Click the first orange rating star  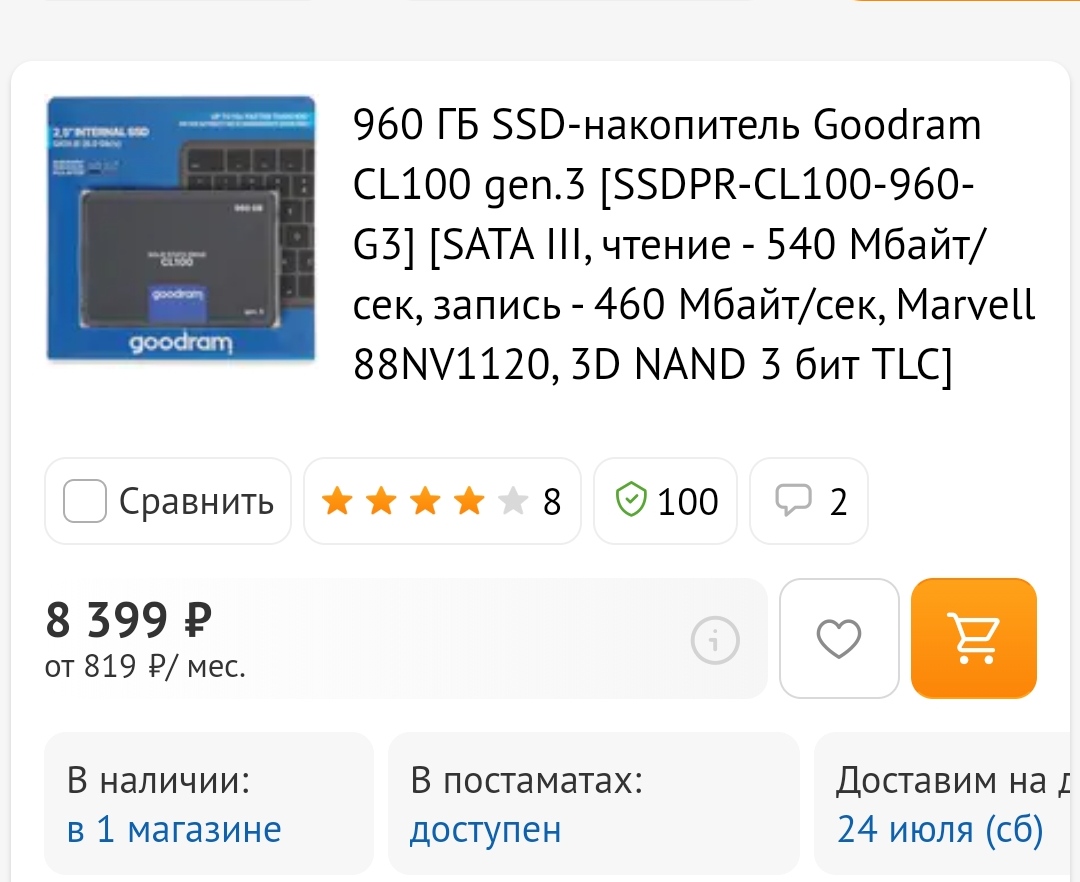pyautogui.click(x=337, y=501)
